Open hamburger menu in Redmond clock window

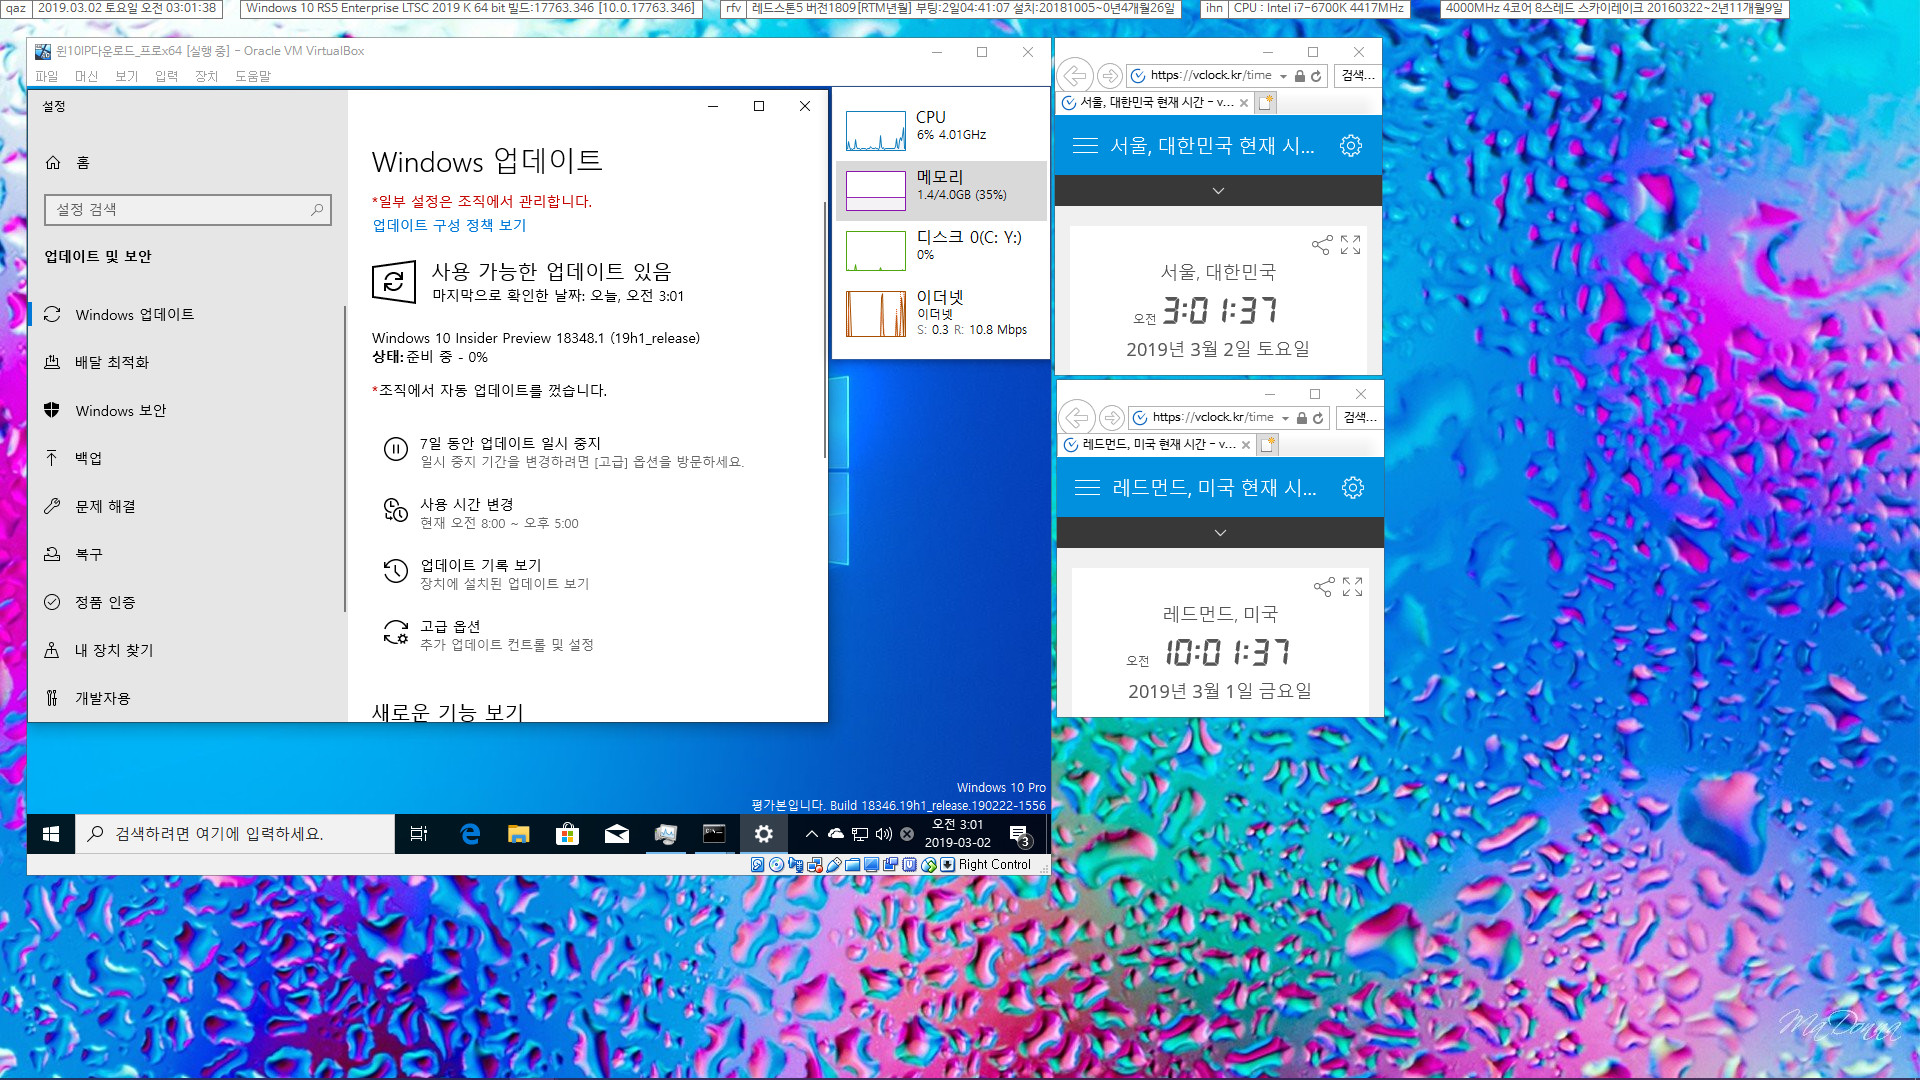point(1087,488)
